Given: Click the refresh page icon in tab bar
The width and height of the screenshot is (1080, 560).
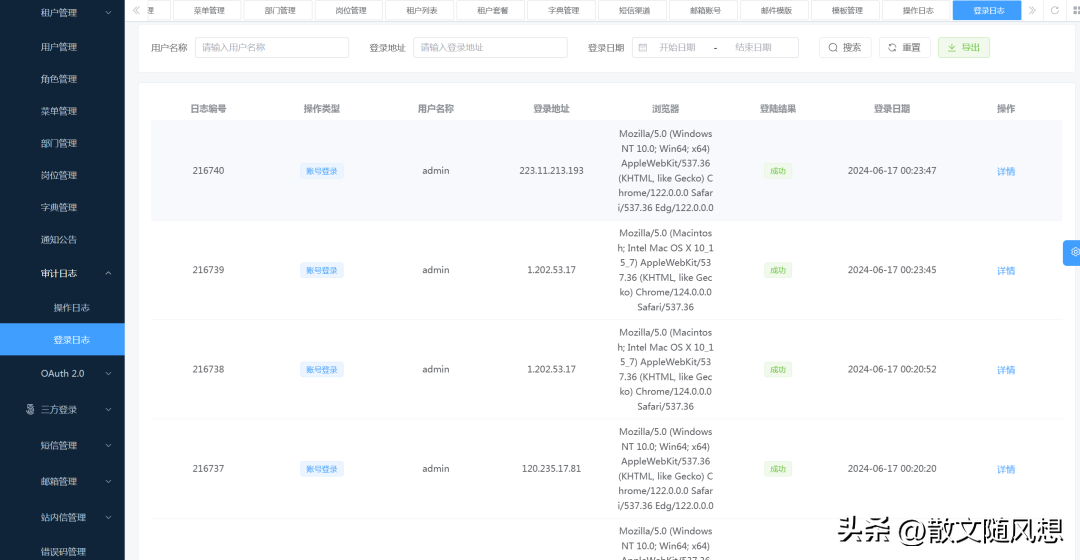Looking at the screenshot, I should 1054,10.
